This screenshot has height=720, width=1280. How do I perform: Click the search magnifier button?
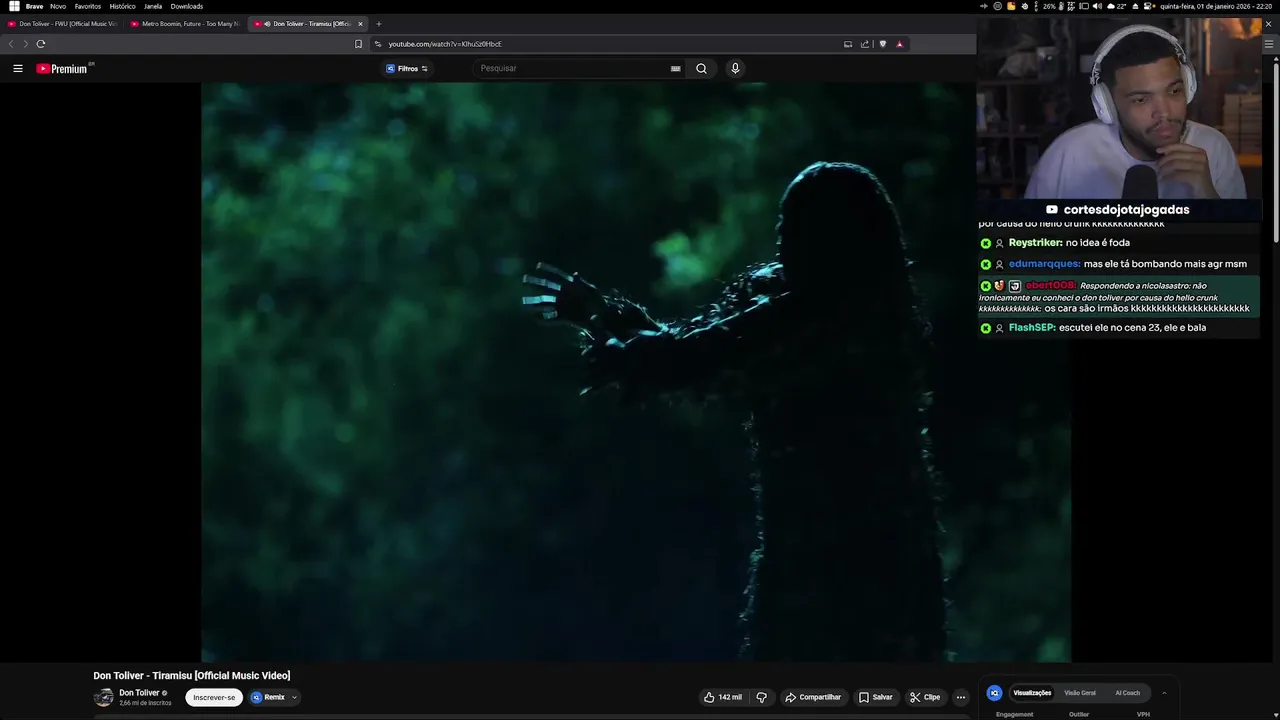click(x=701, y=69)
